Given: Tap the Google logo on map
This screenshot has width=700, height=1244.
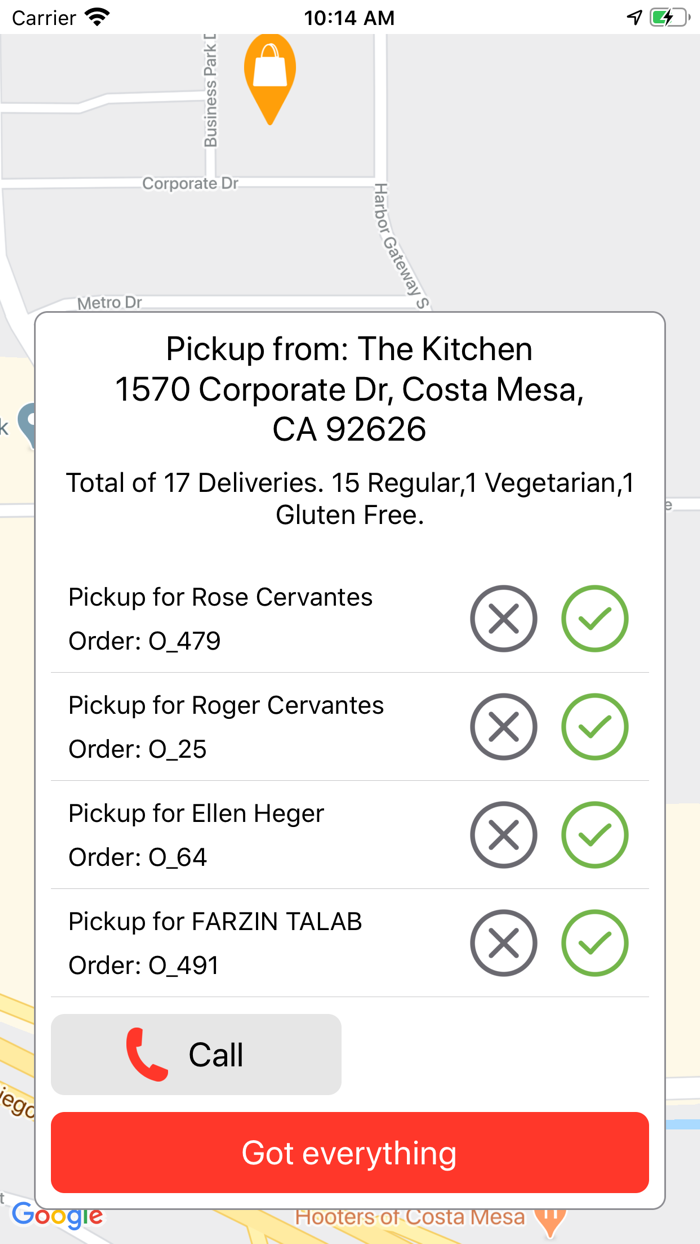Looking at the screenshot, I should point(57,1216).
